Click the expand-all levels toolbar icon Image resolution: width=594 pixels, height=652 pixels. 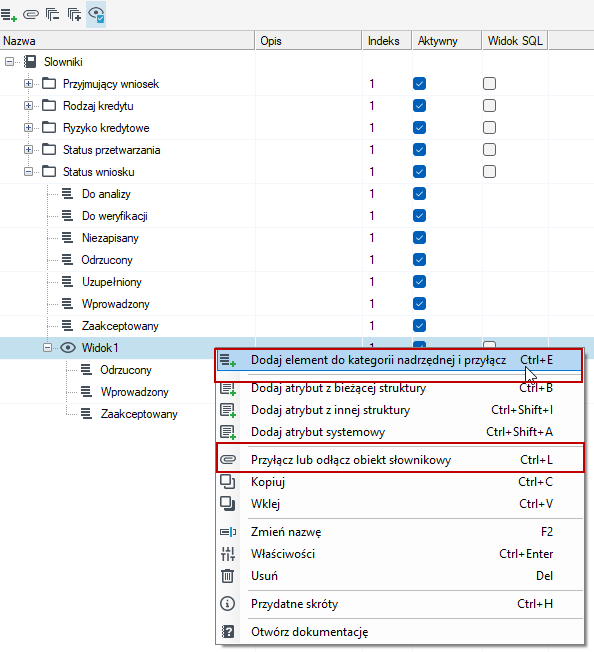point(74,15)
